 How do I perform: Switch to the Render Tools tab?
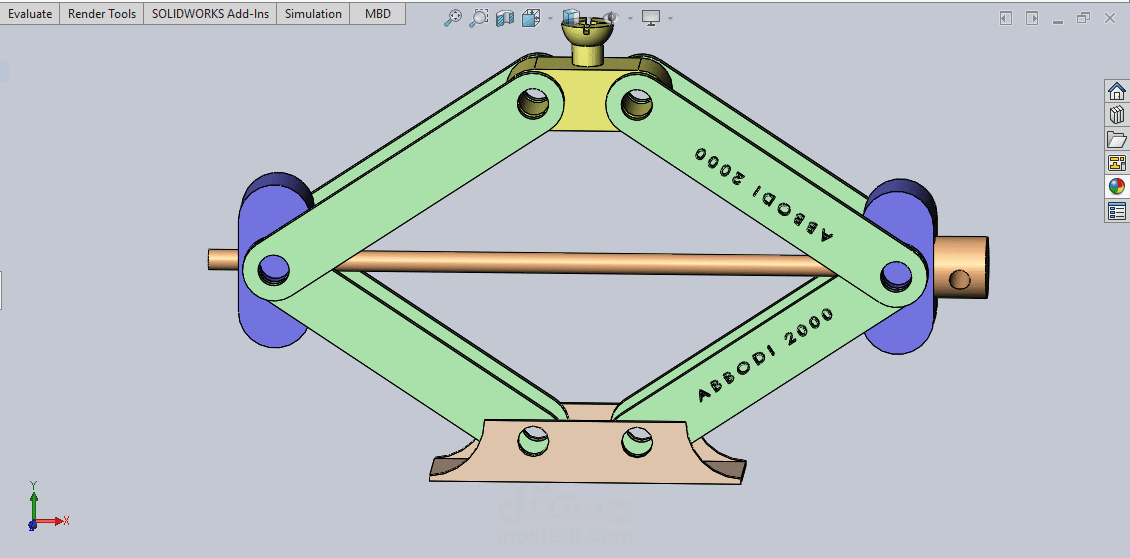pyautogui.click(x=102, y=14)
